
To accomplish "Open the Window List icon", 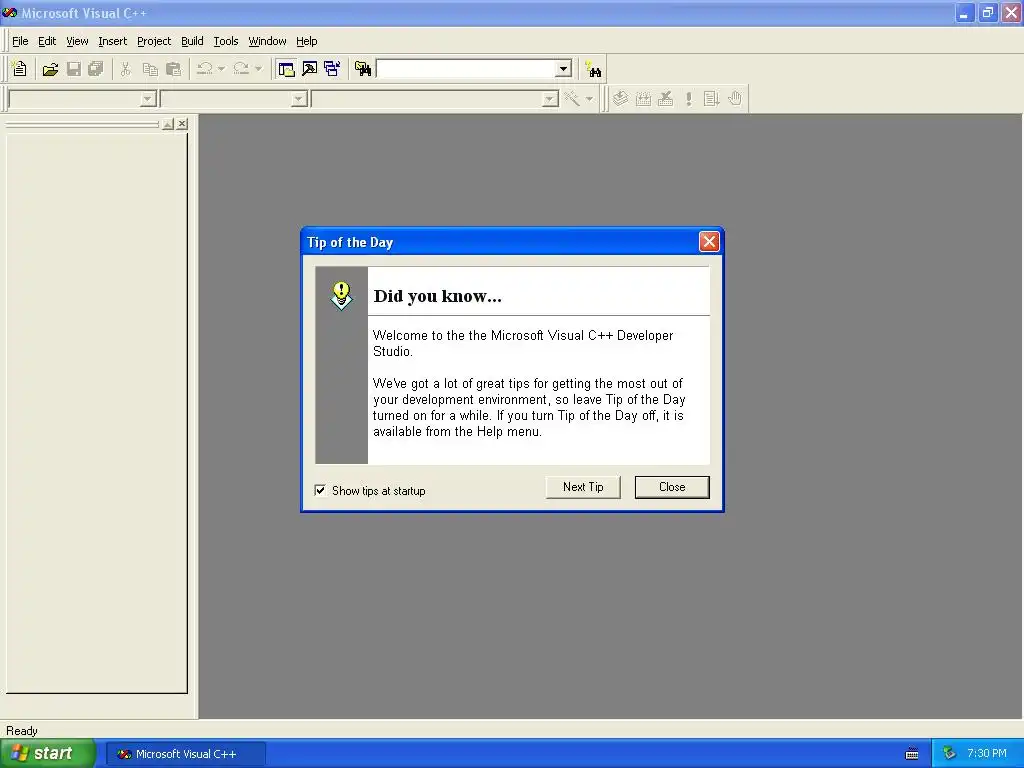I will 332,69.
